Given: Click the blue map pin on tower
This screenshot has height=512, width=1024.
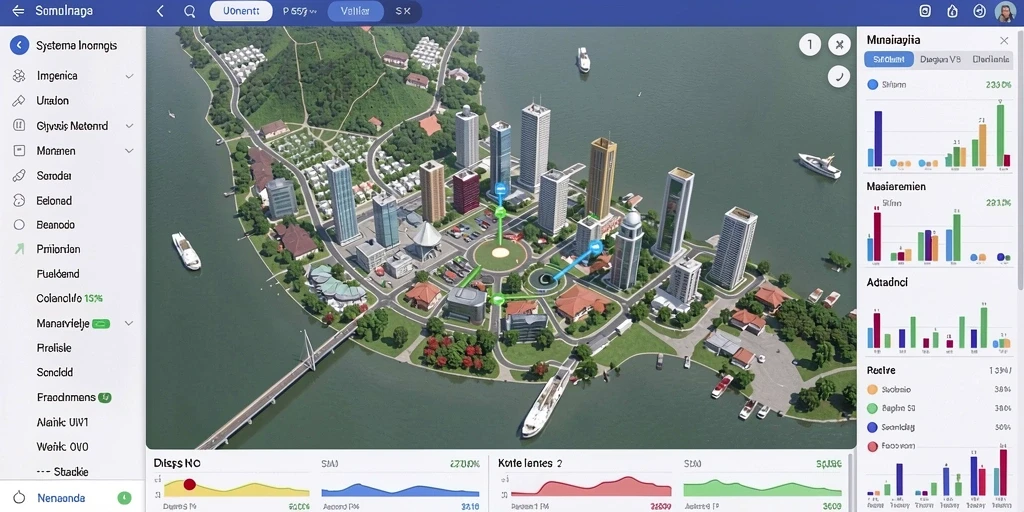Looking at the screenshot, I should [500, 189].
